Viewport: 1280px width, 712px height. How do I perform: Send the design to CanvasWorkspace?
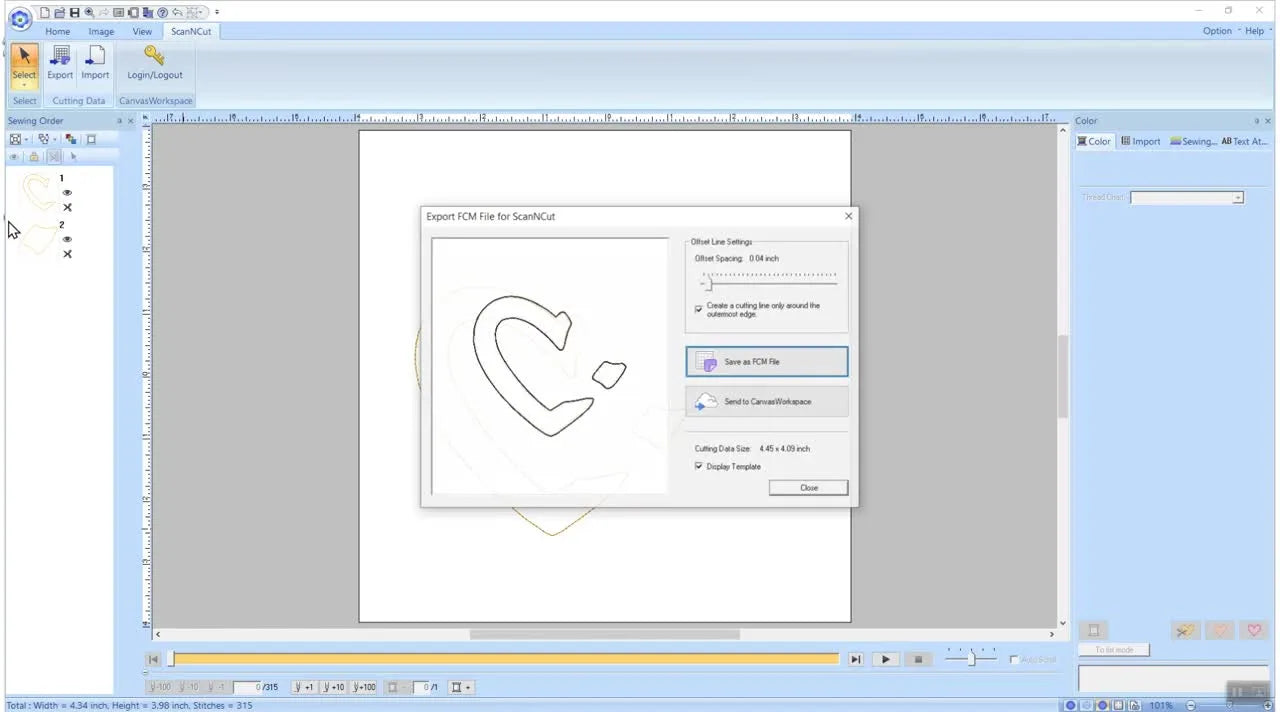coord(766,401)
